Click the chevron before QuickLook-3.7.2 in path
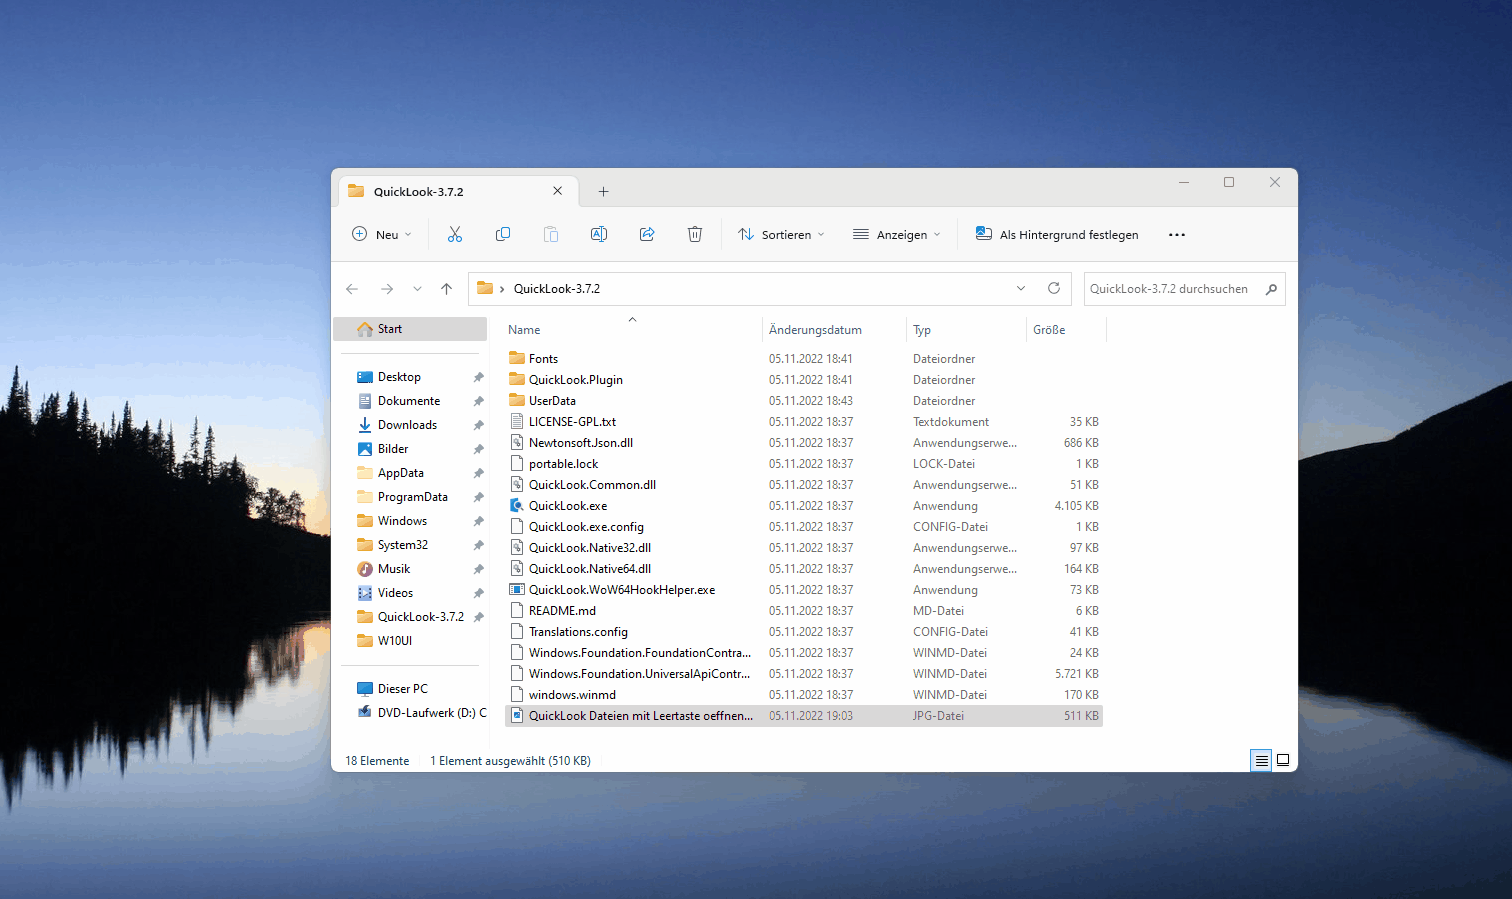The height and width of the screenshot is (899, 1512). (x=502, y=289)
